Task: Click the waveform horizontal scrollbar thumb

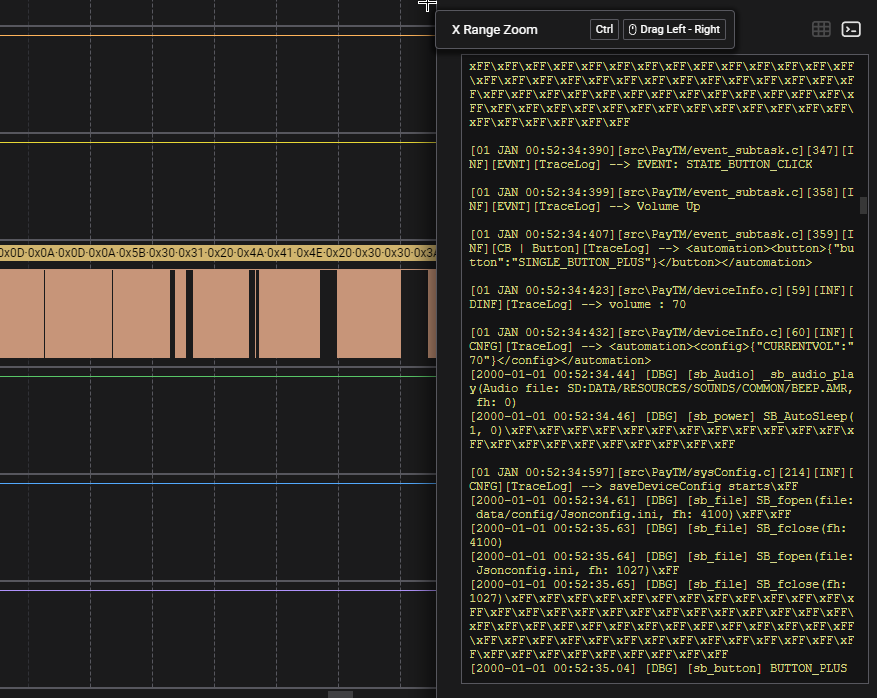Action: (340, 693)
